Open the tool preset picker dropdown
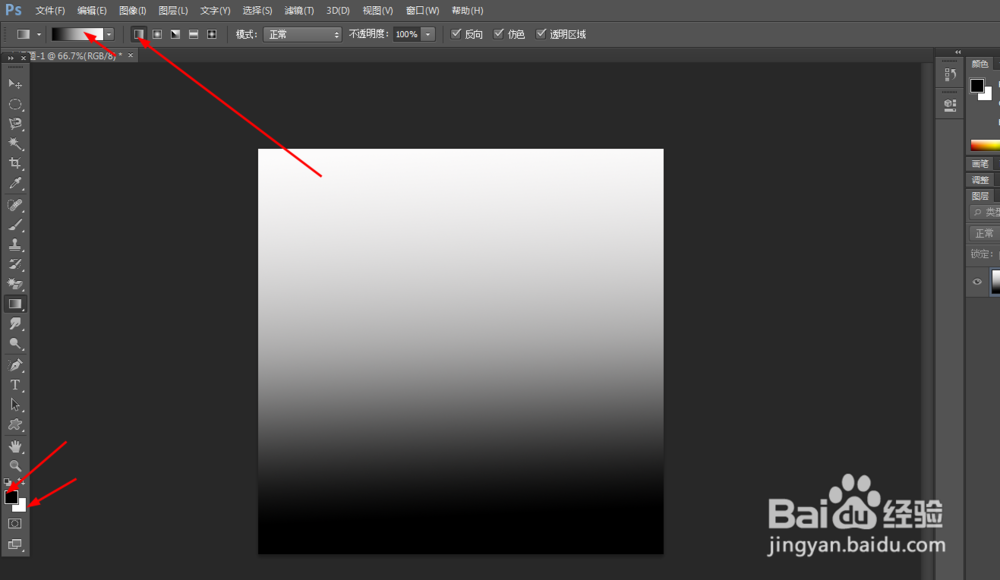The image size is (1000, 580). coord(39,34)
